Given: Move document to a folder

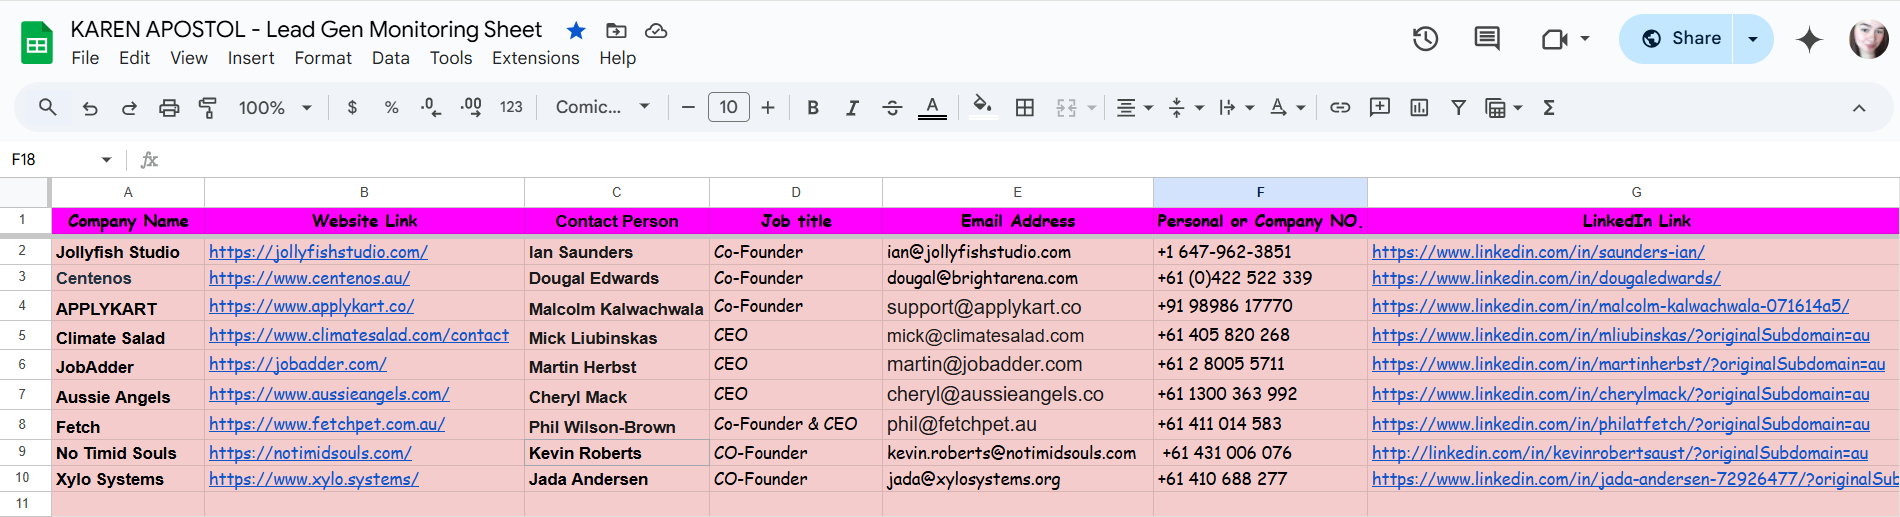Looking at the screenshot, I should [x=616, y=30].
